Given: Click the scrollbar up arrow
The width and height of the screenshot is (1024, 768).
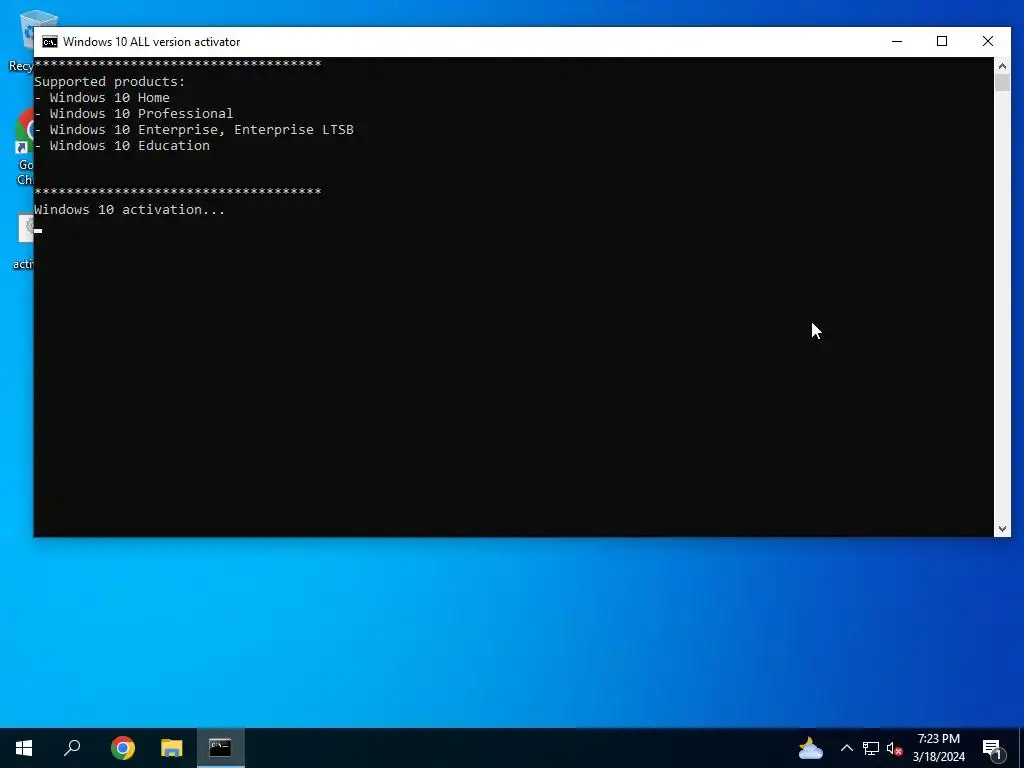Looking at the screenshot, I should point(1002,66).
